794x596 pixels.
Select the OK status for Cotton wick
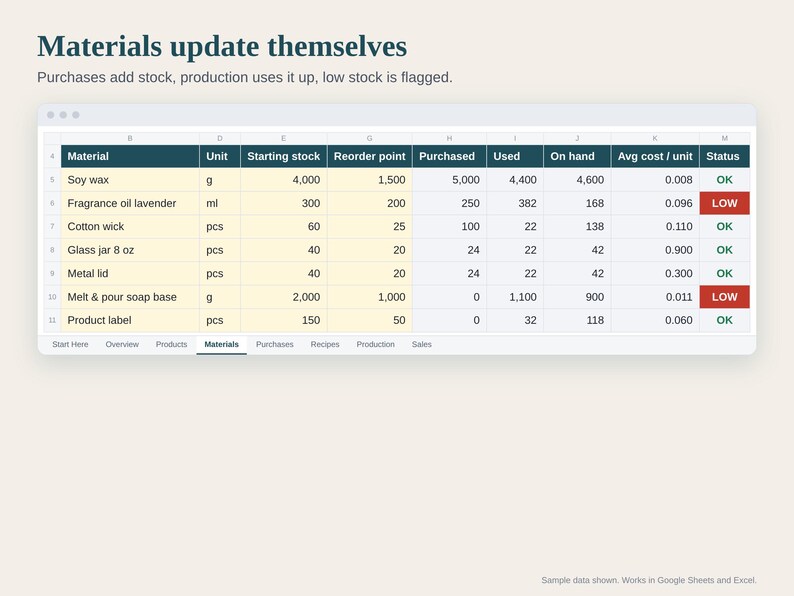point(725,226)
